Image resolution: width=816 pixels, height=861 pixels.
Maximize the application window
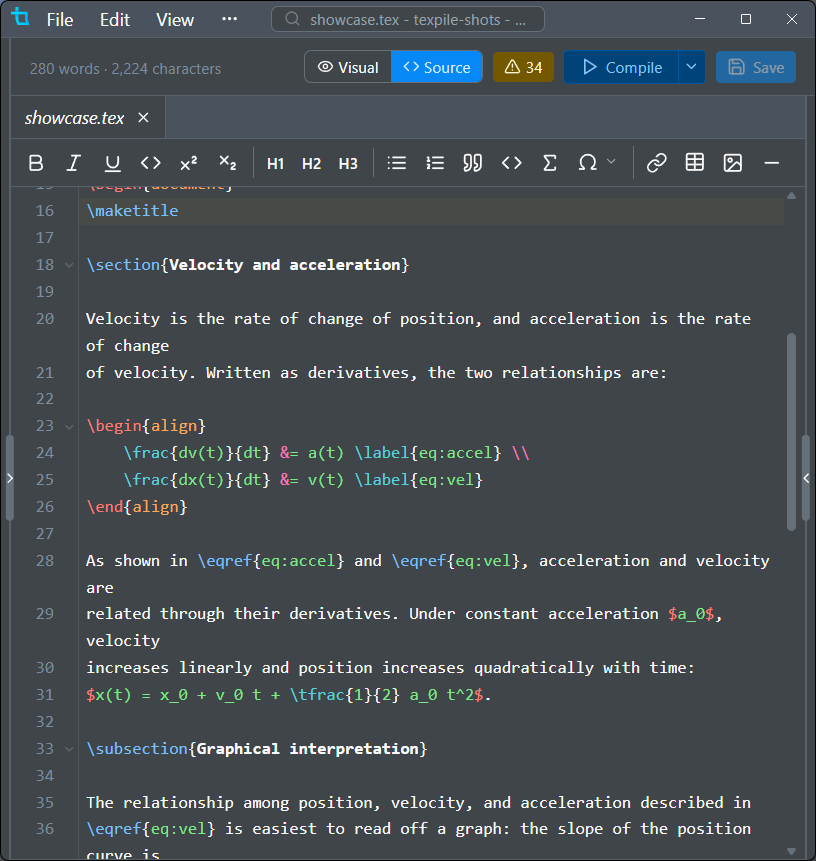click(746, 19)
